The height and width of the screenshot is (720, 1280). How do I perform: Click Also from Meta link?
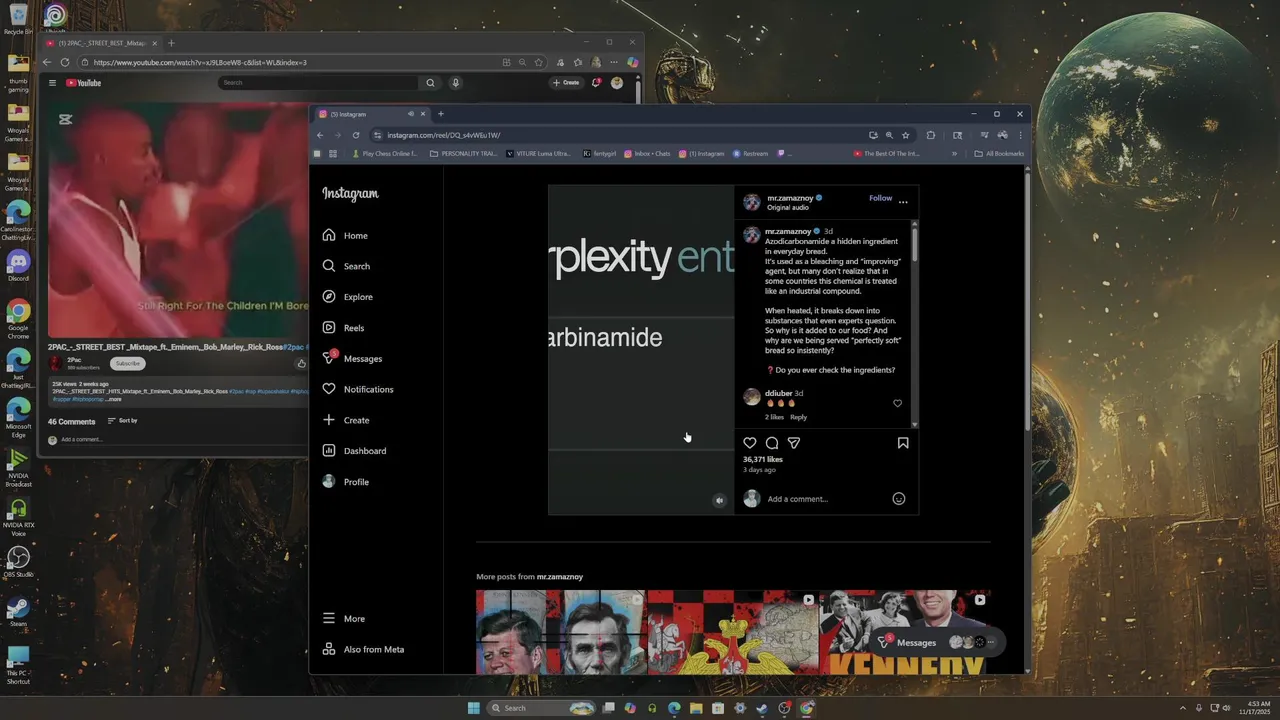363,649
